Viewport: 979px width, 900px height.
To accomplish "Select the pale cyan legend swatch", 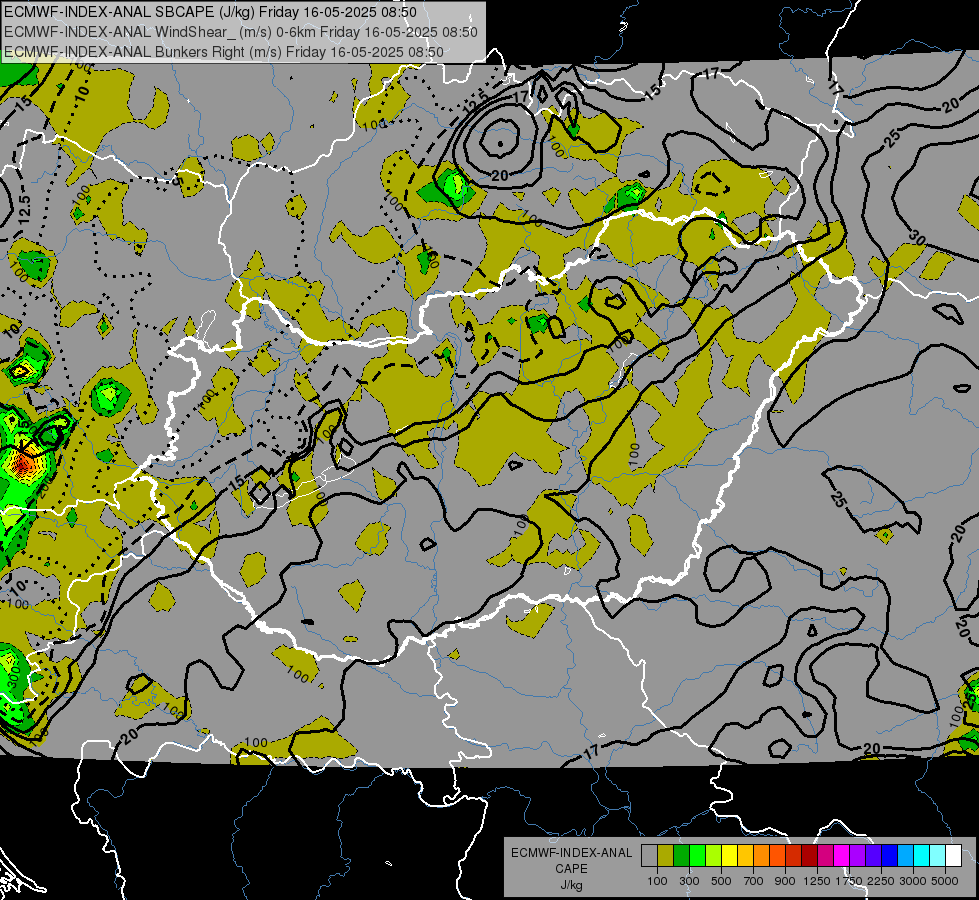I will click(x=938, y=855).
